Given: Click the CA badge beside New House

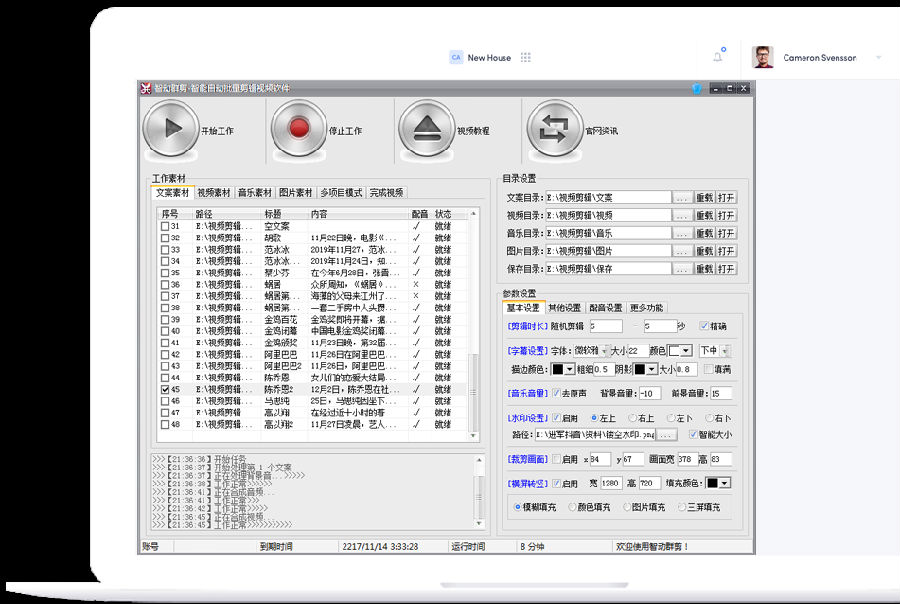Looking at the screenshot, I should point(456,57).
